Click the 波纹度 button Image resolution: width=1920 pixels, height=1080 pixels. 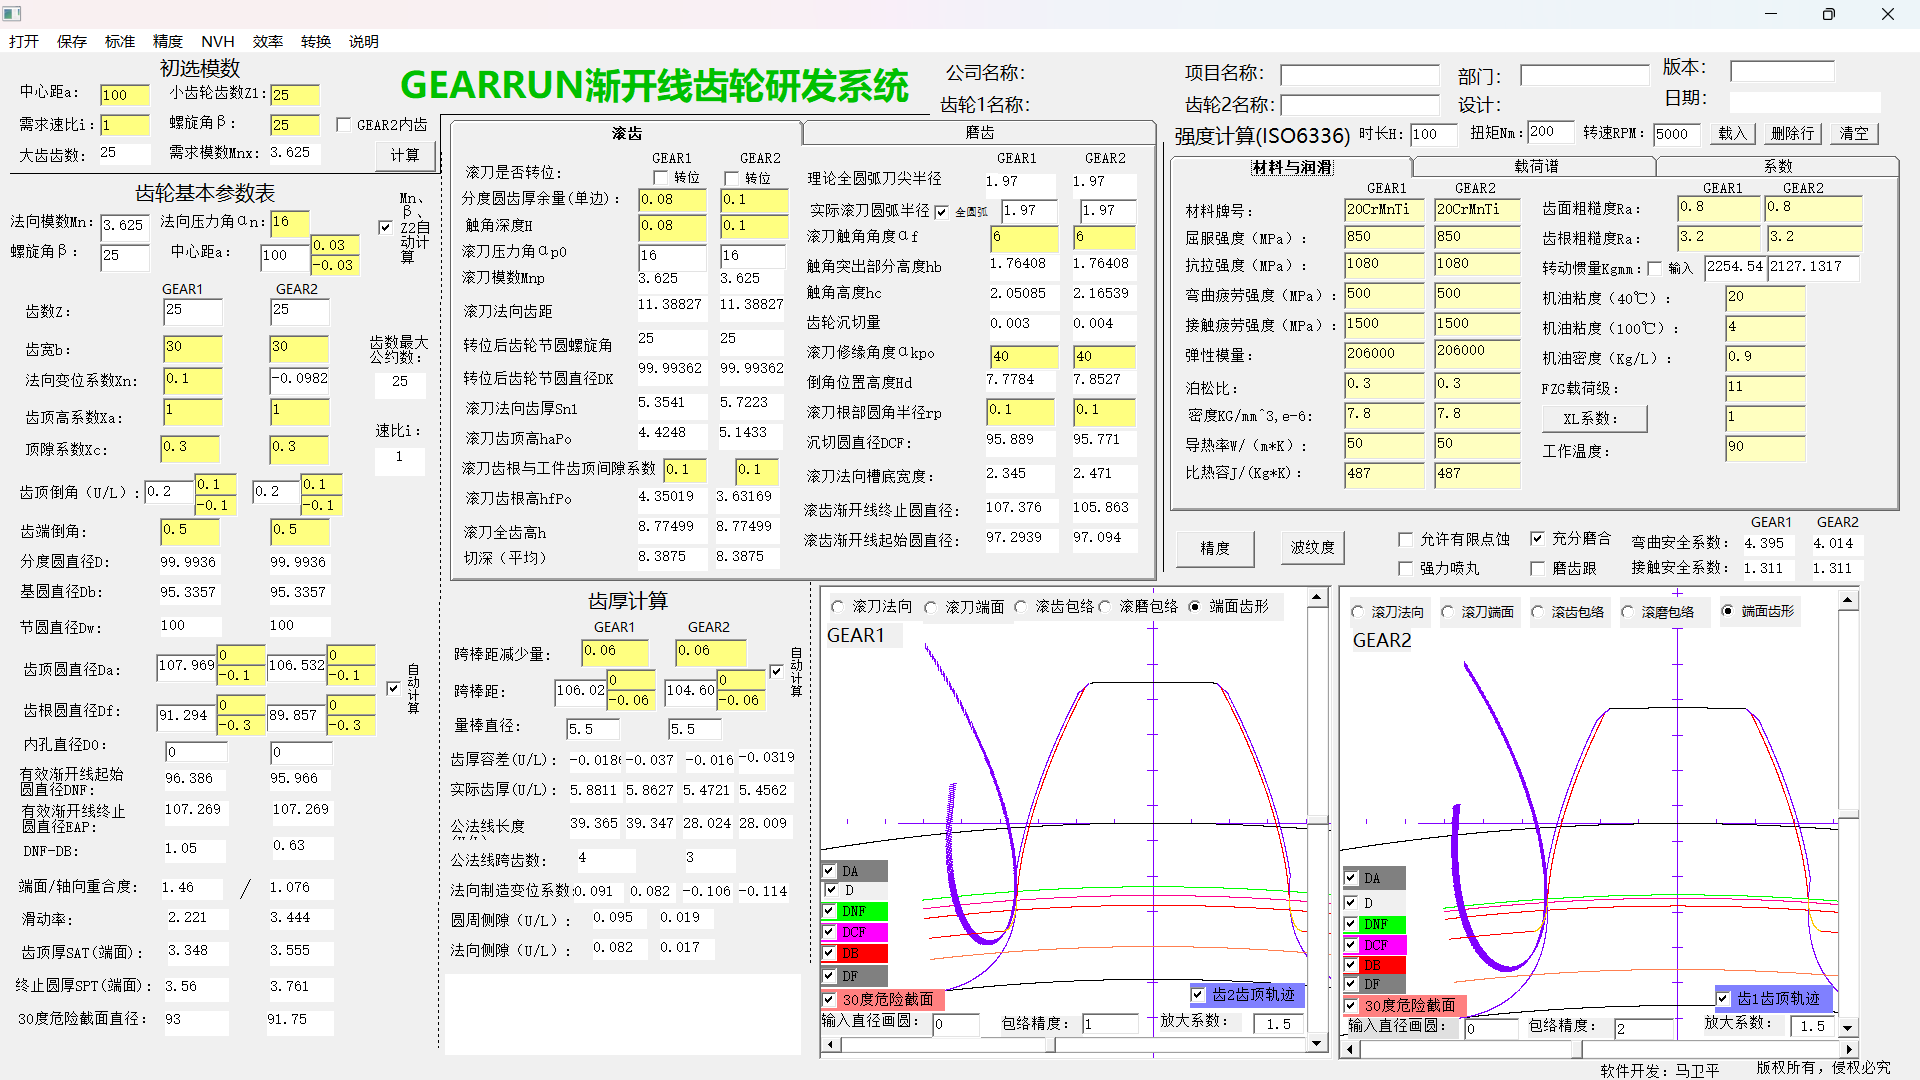(x=1312, y=548)
